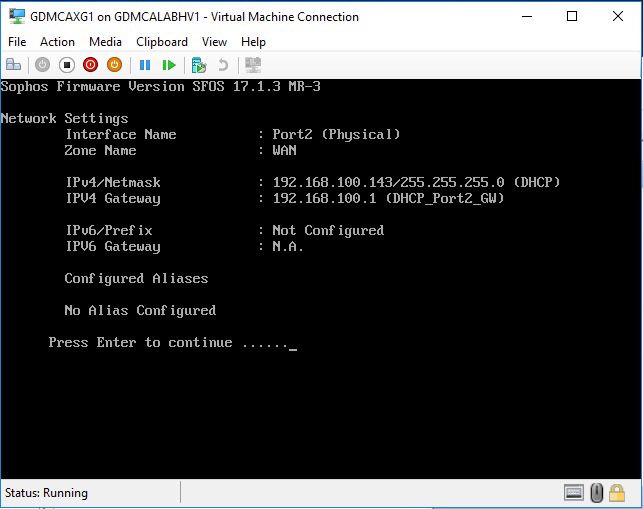Viewport: 643px width, 509px height.
Task: Click the 'IPV4 Gateway' label
Action: click(113, 199)
